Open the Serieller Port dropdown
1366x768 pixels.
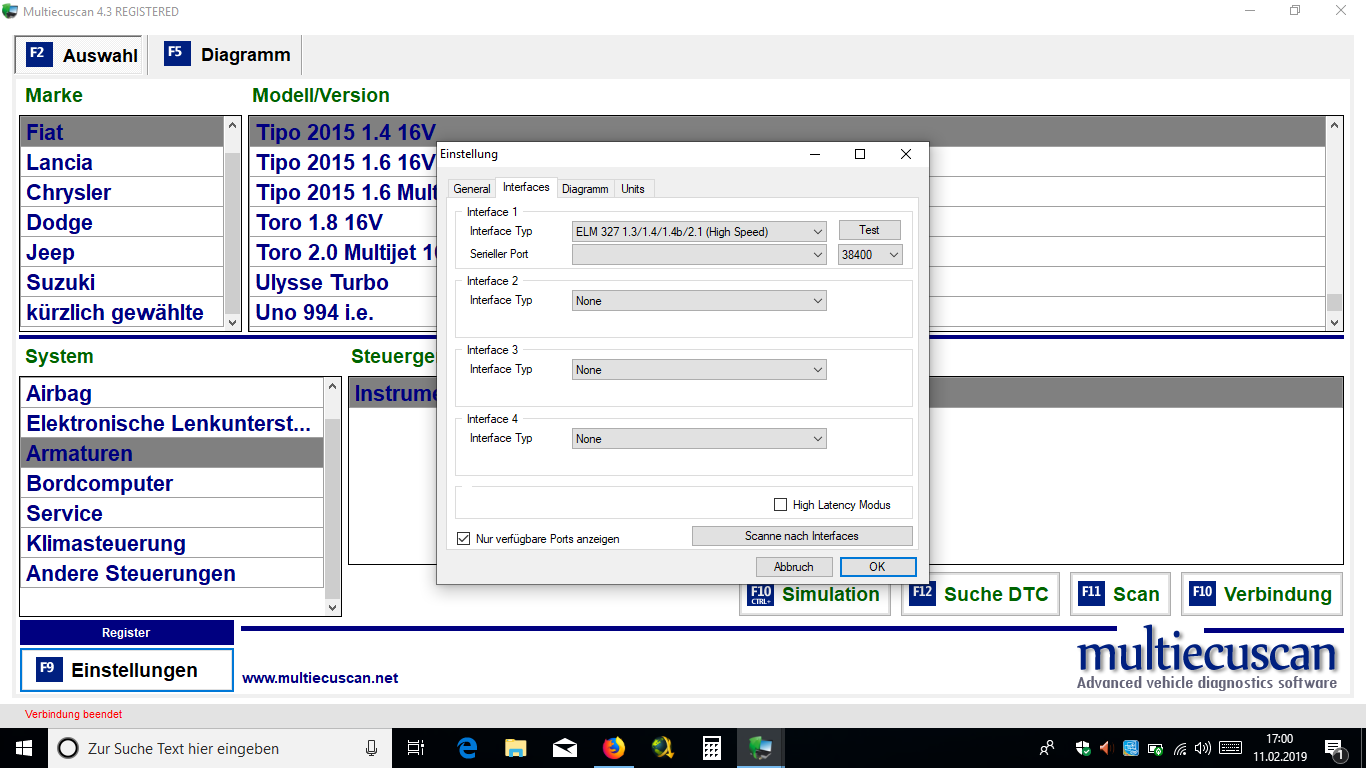pos(699,254)
